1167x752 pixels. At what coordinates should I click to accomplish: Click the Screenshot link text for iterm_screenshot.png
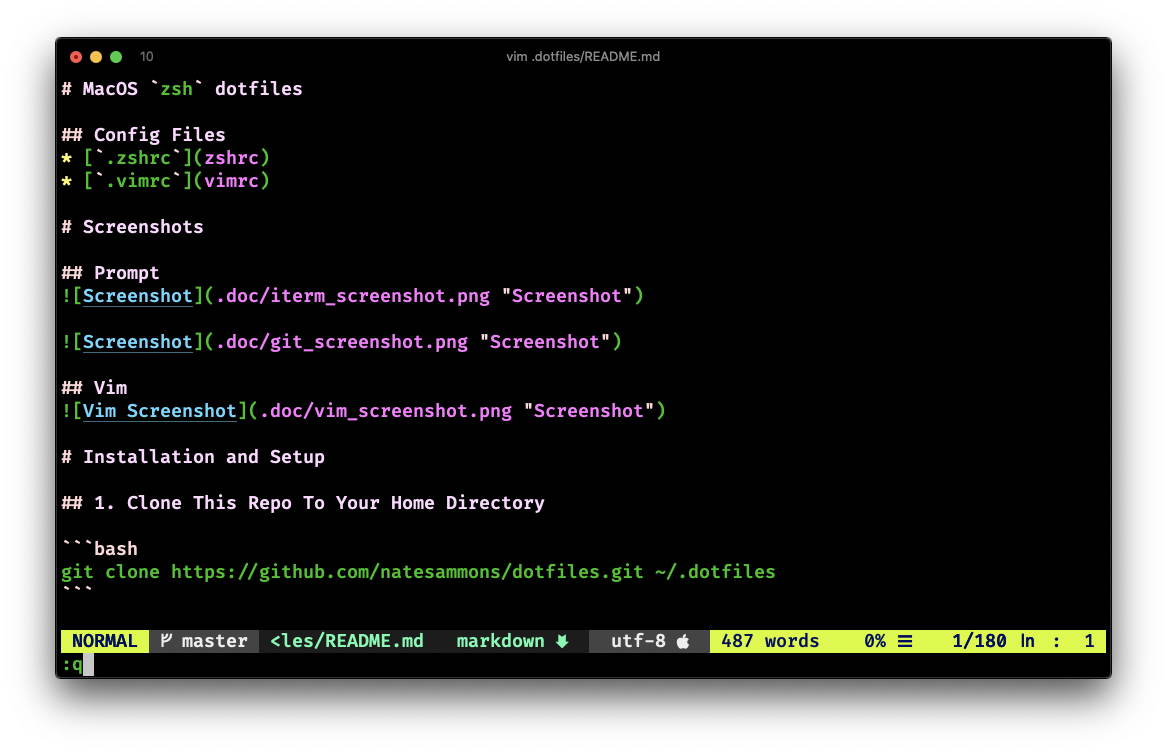click(x=138, y=296)
